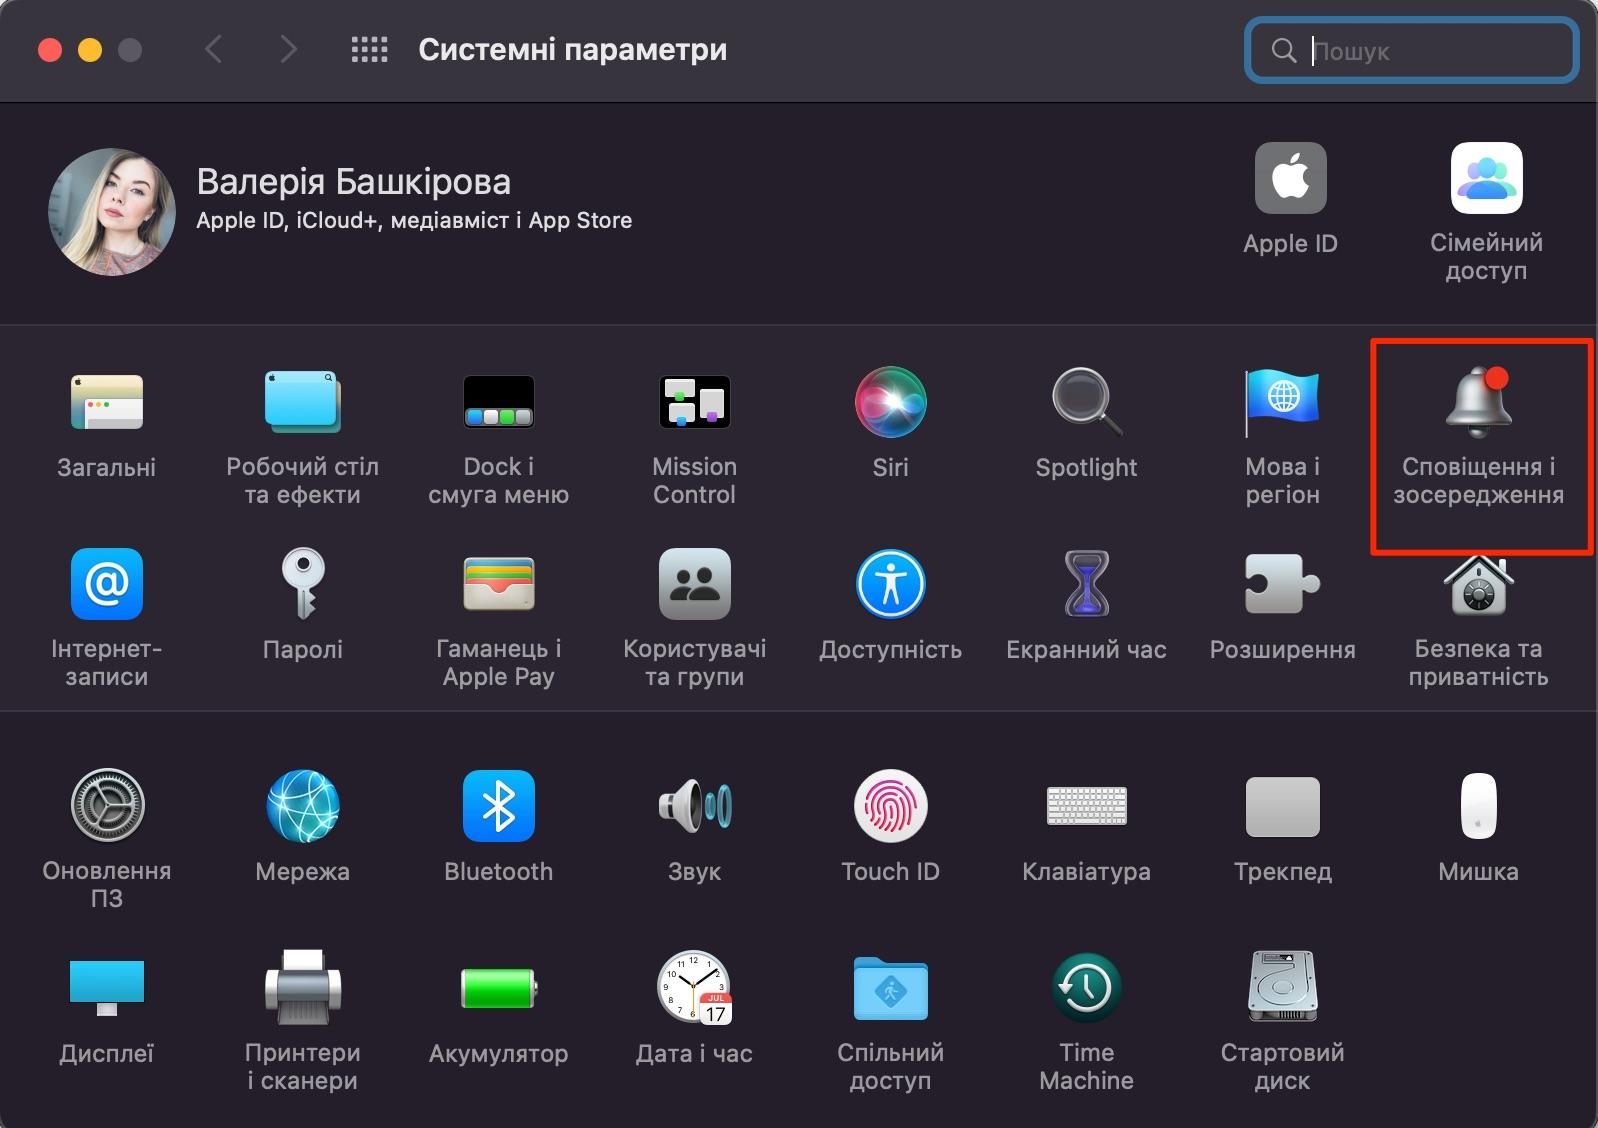The width and height of the screenshot is (1598, 1128).
Task: Open Дата і час clock icon
Action: click(694, 988)
